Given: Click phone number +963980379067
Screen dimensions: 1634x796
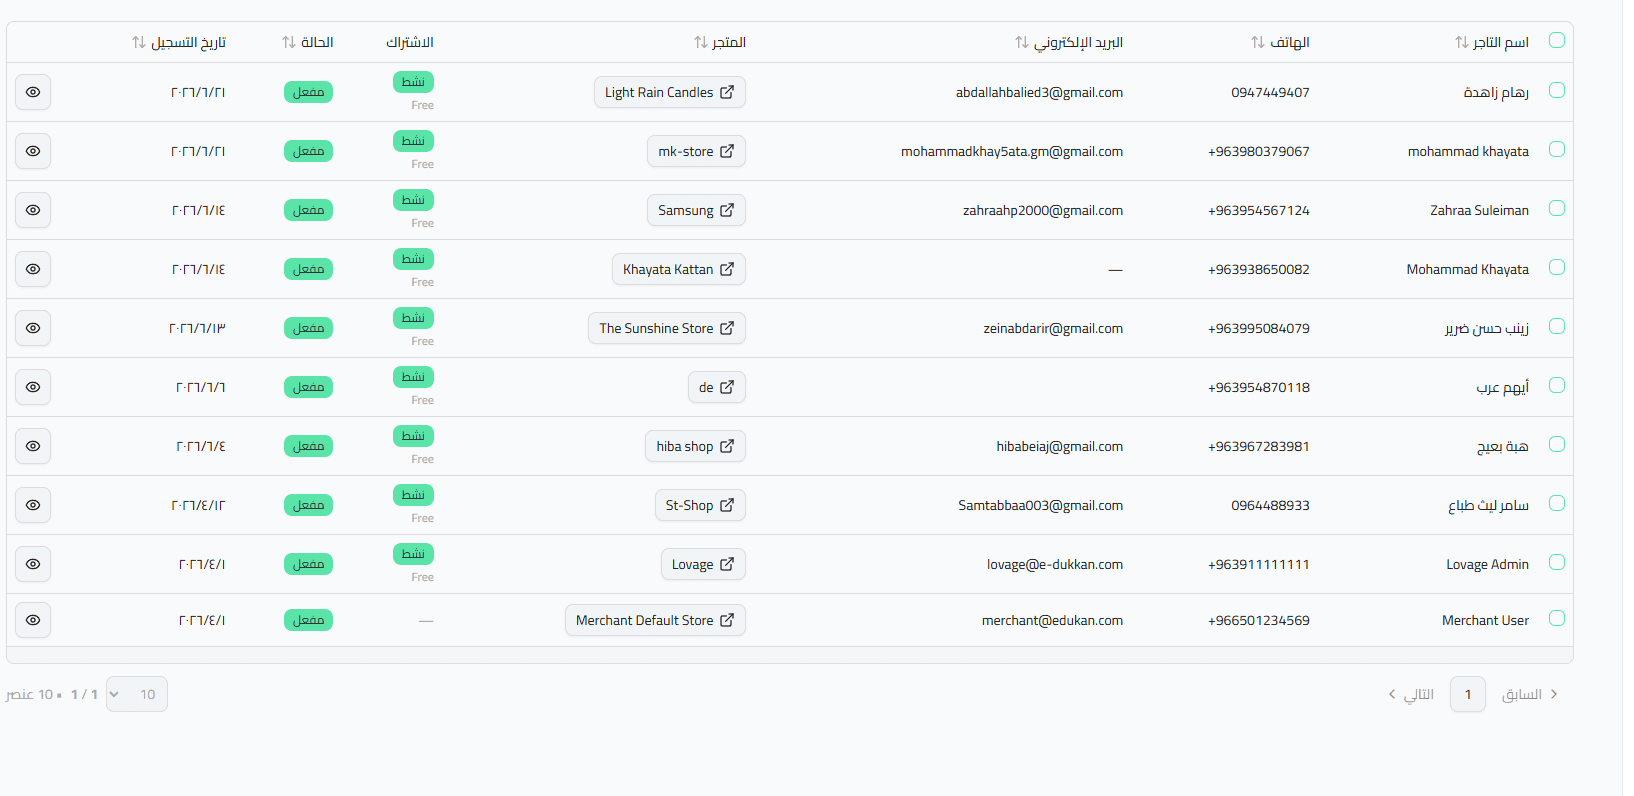Looking at the screenshot, I should click(1258, 151).
